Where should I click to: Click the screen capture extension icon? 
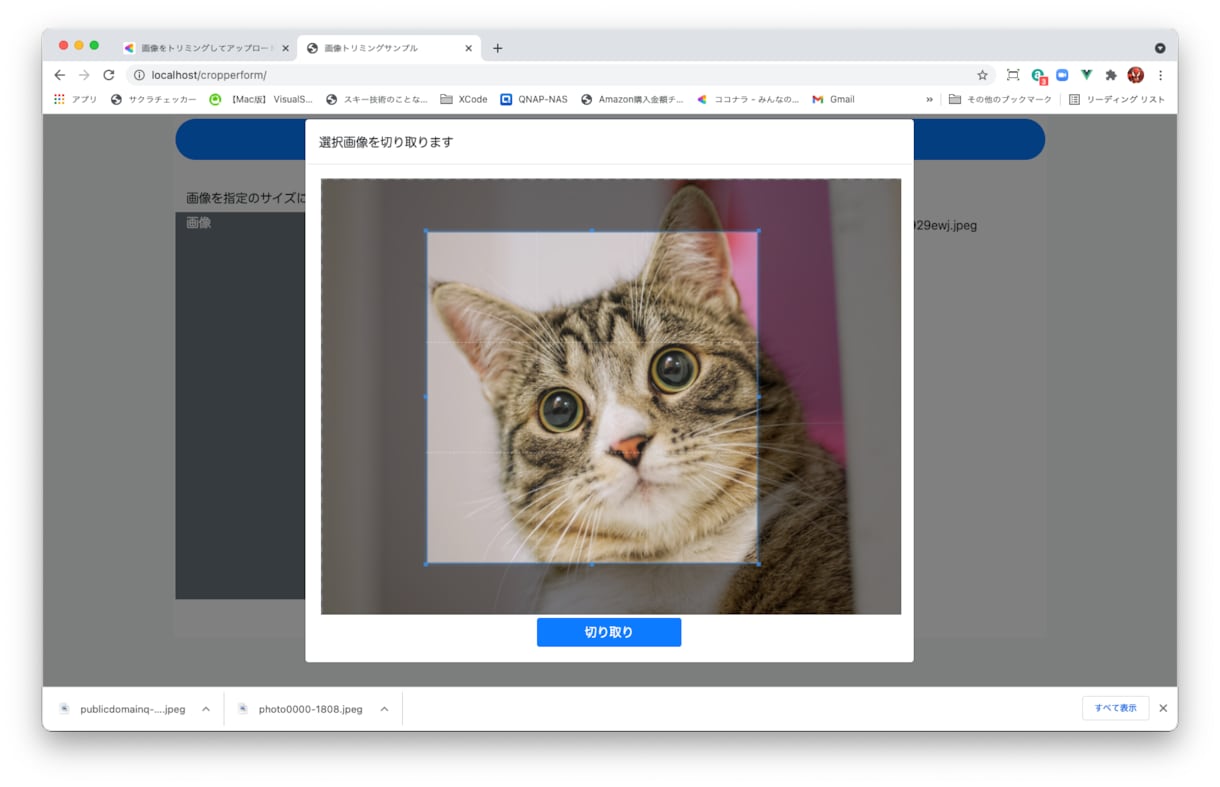click(1013, 75)
